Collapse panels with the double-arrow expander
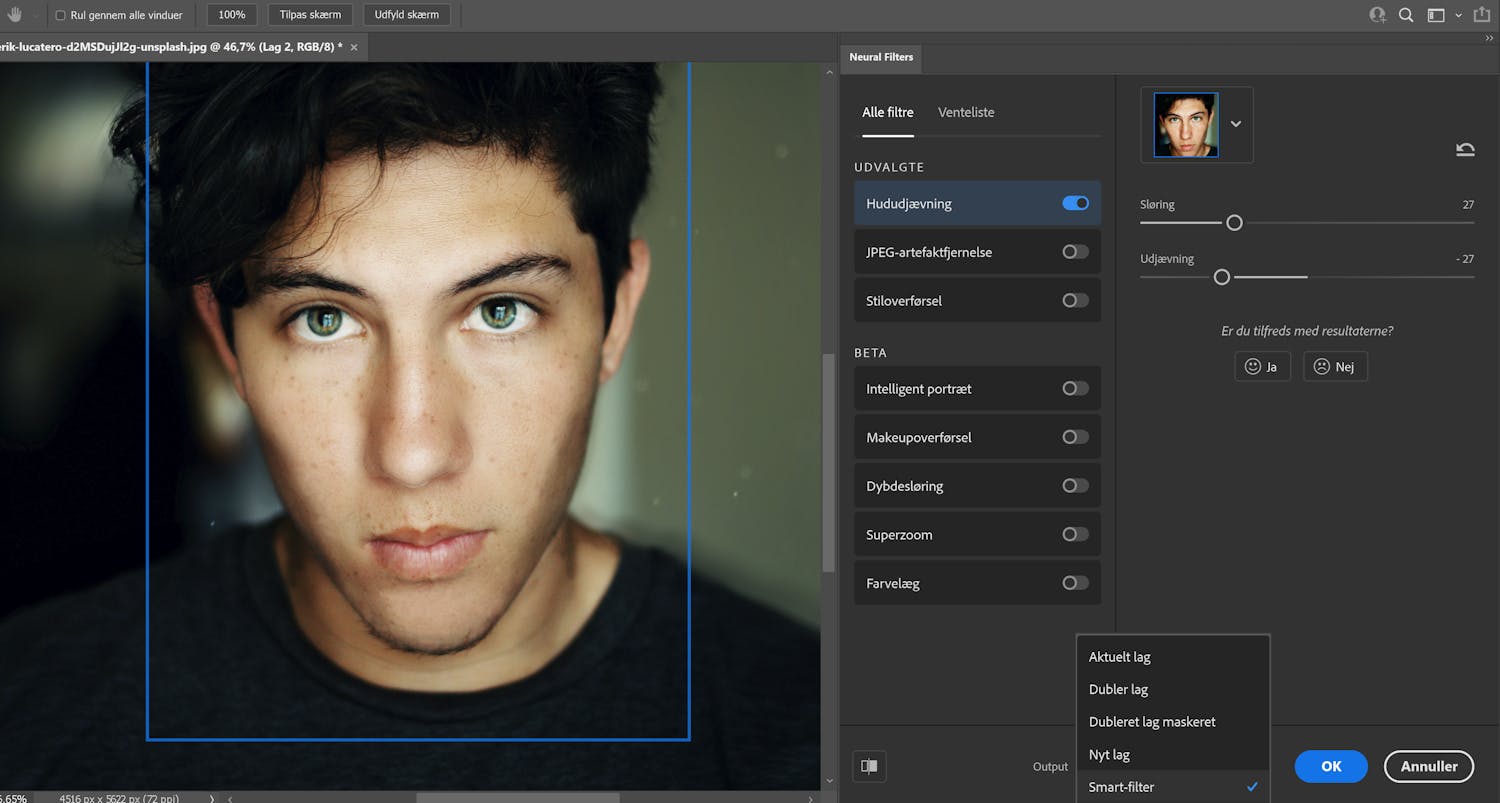 (x=1489, y=38)
